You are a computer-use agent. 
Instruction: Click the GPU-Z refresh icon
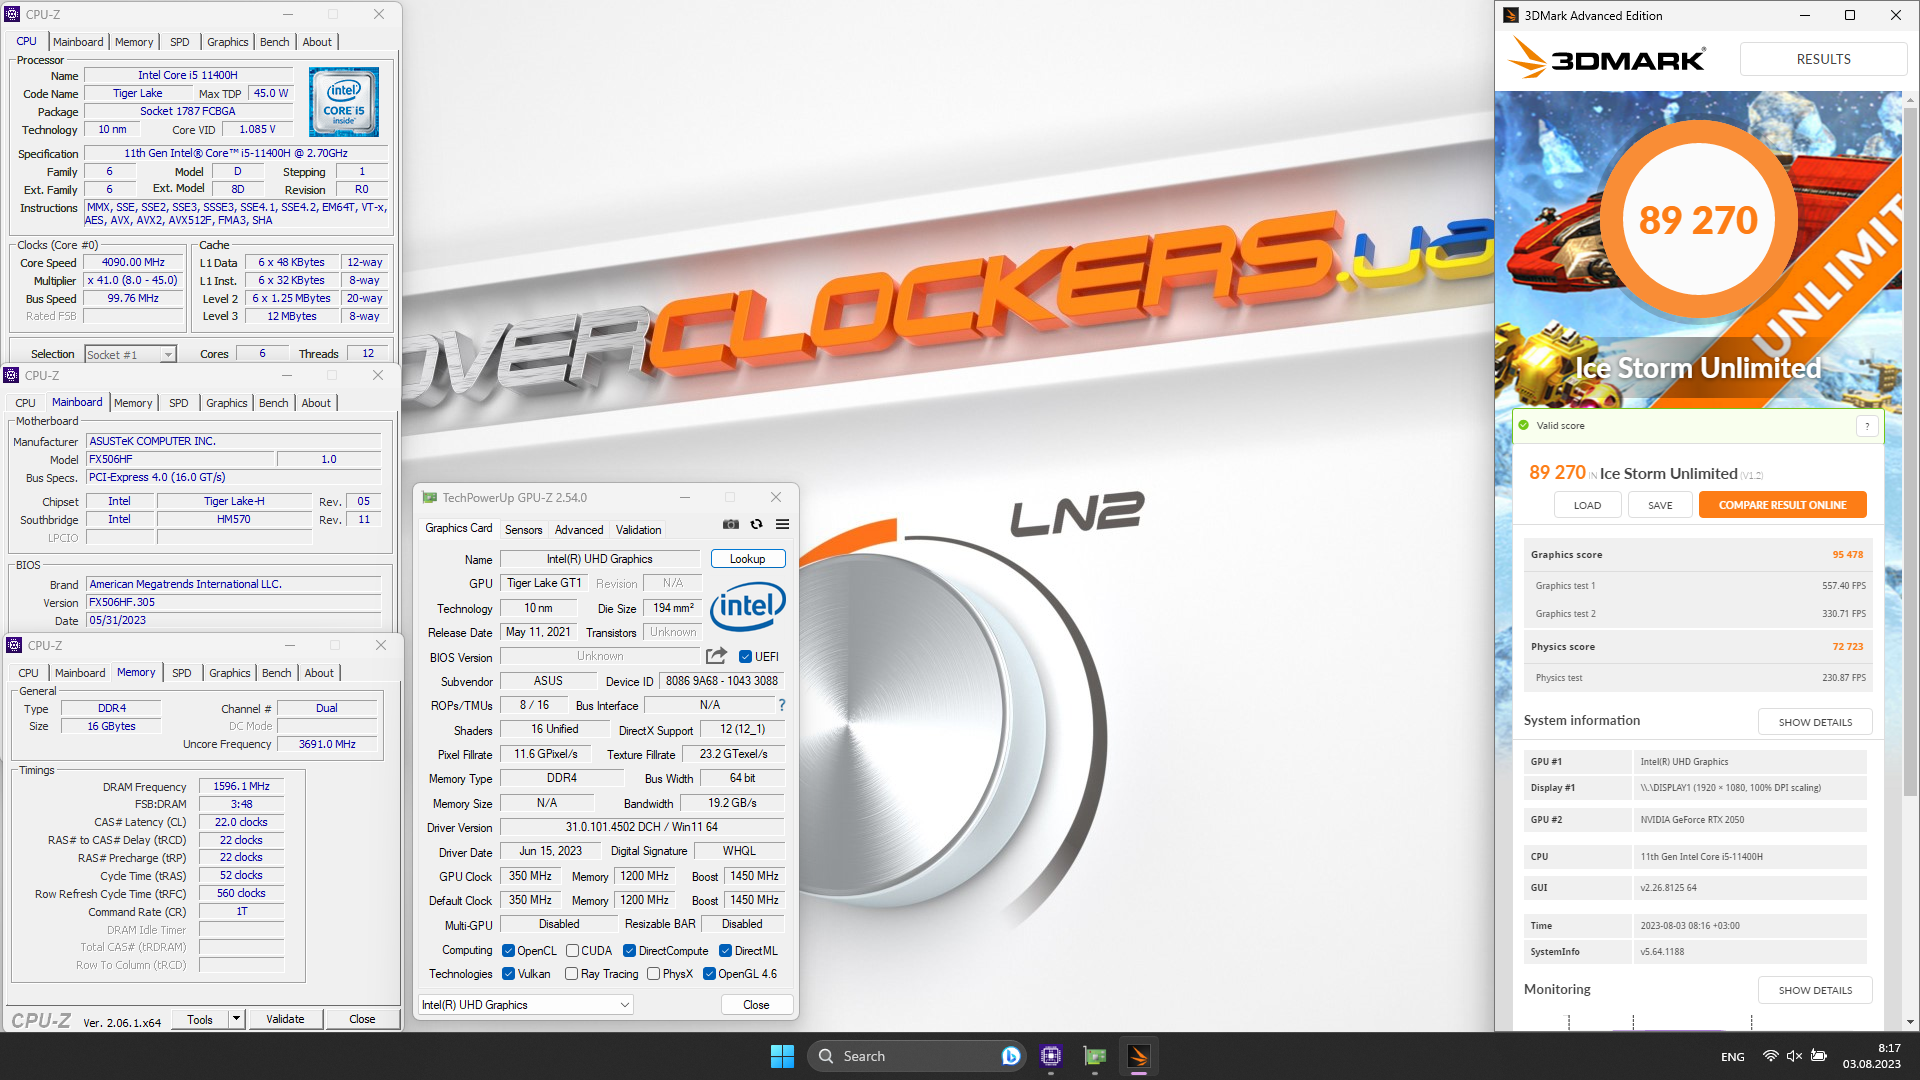tap(757, 524)
